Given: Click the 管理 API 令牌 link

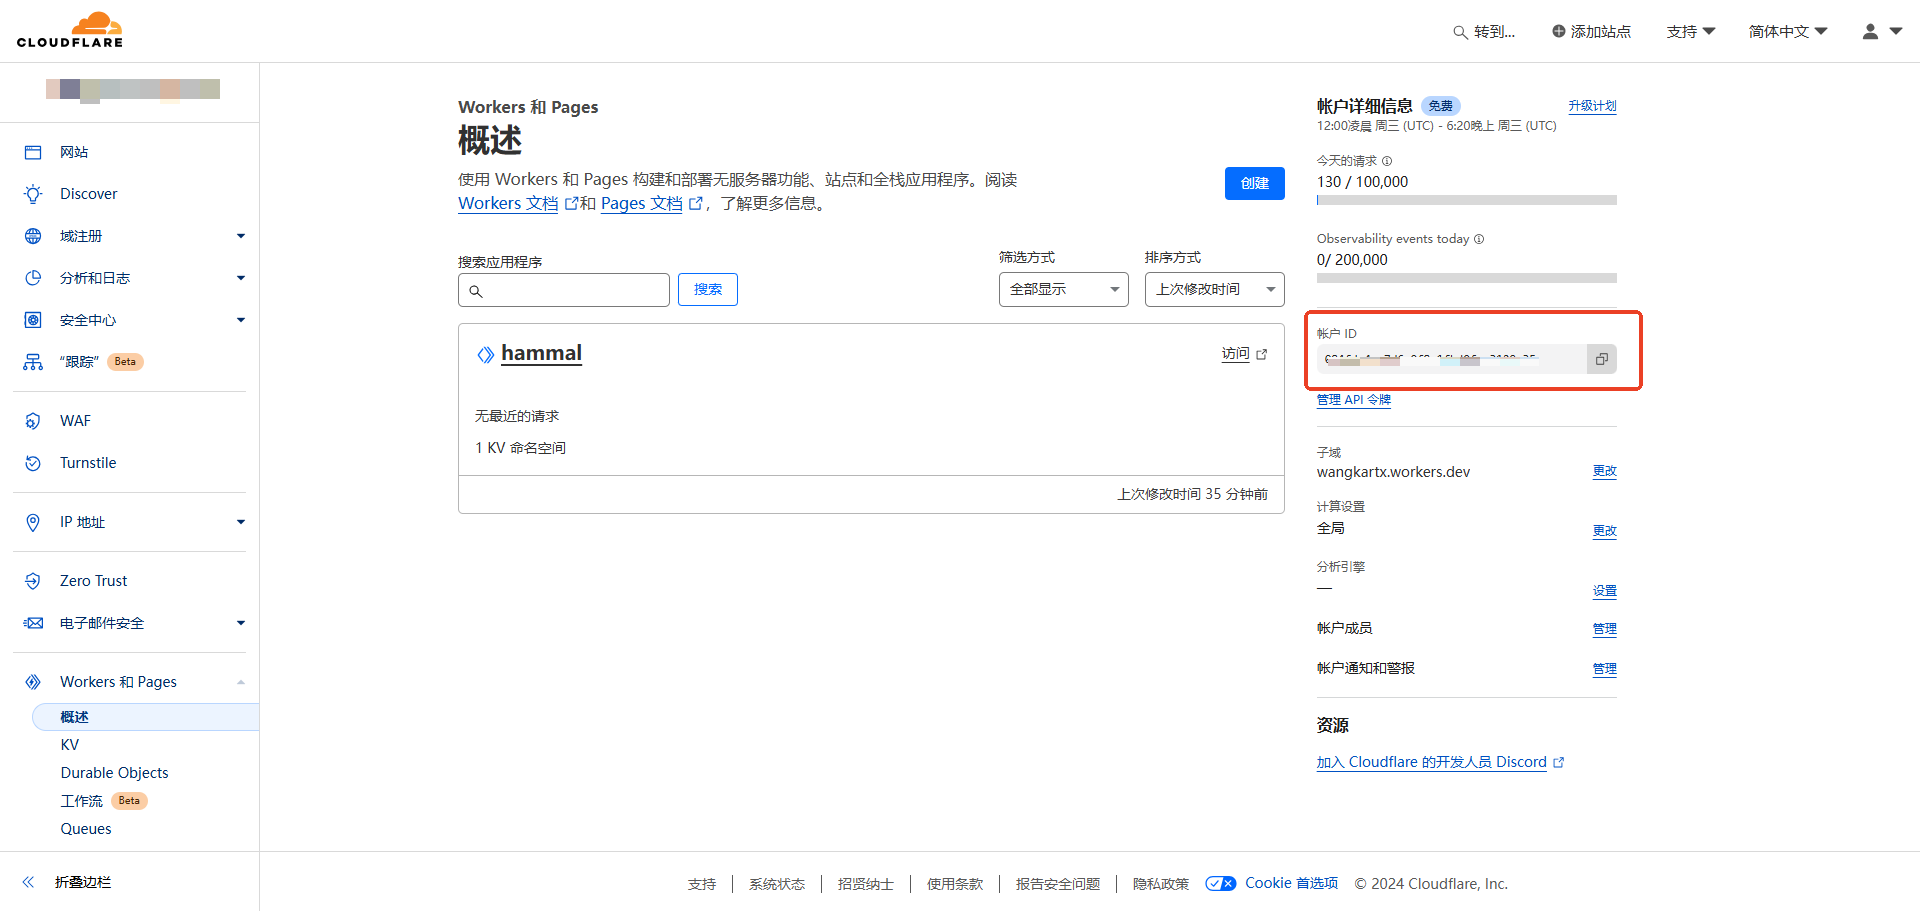Looking at the screenshot, I should [1354, 400].
